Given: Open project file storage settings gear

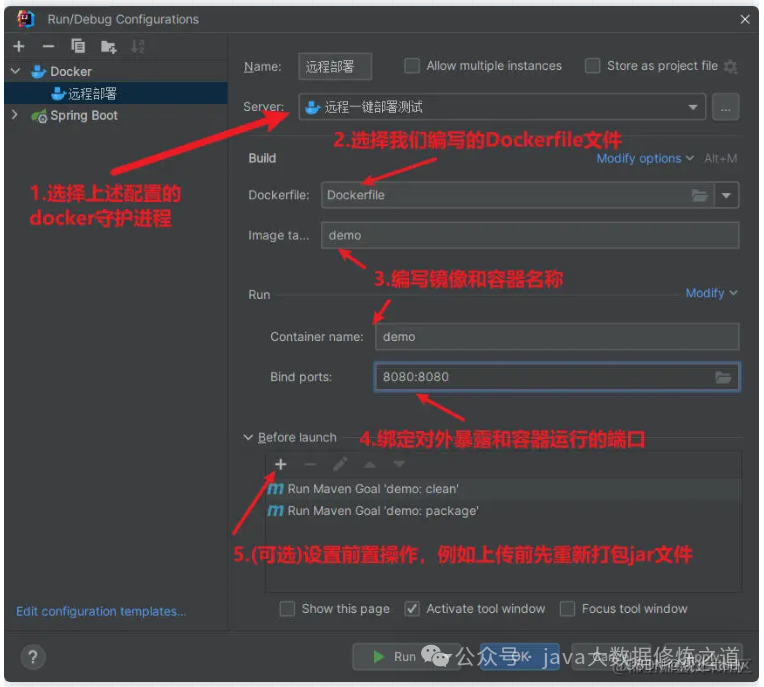Looking at the screenshot, I should 730,66.
